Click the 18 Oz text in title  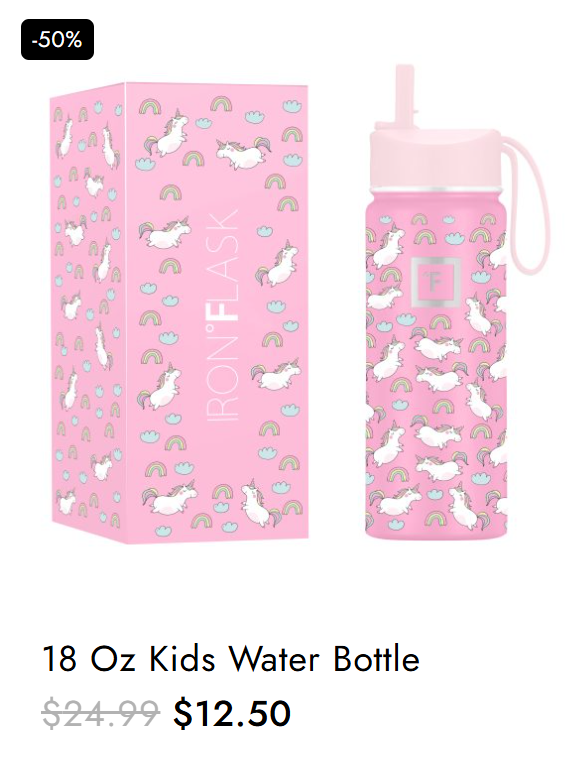tap(89, 659)
